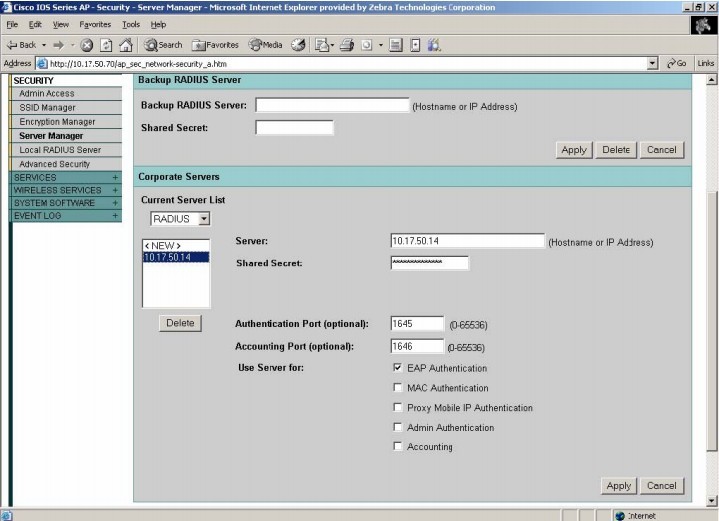
Task: Open the Tools menu
Action: click(131, 24)
